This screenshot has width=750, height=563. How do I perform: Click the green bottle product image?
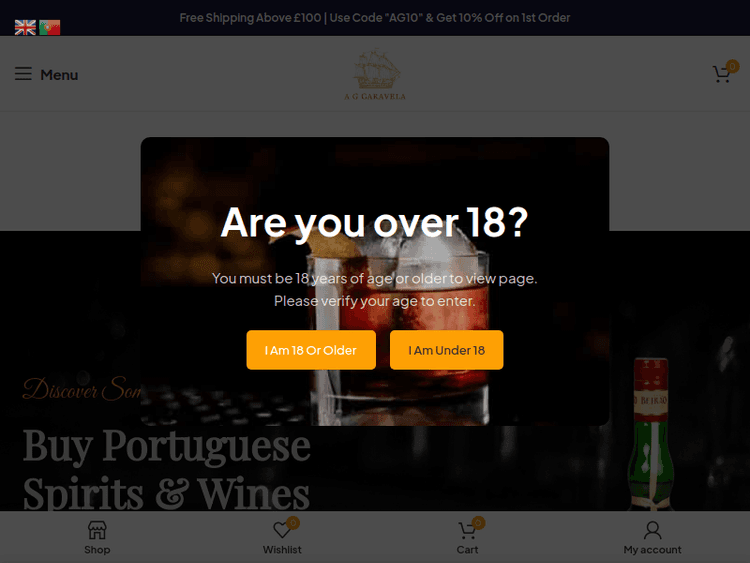pyautogui.click(x=651, y=434)
